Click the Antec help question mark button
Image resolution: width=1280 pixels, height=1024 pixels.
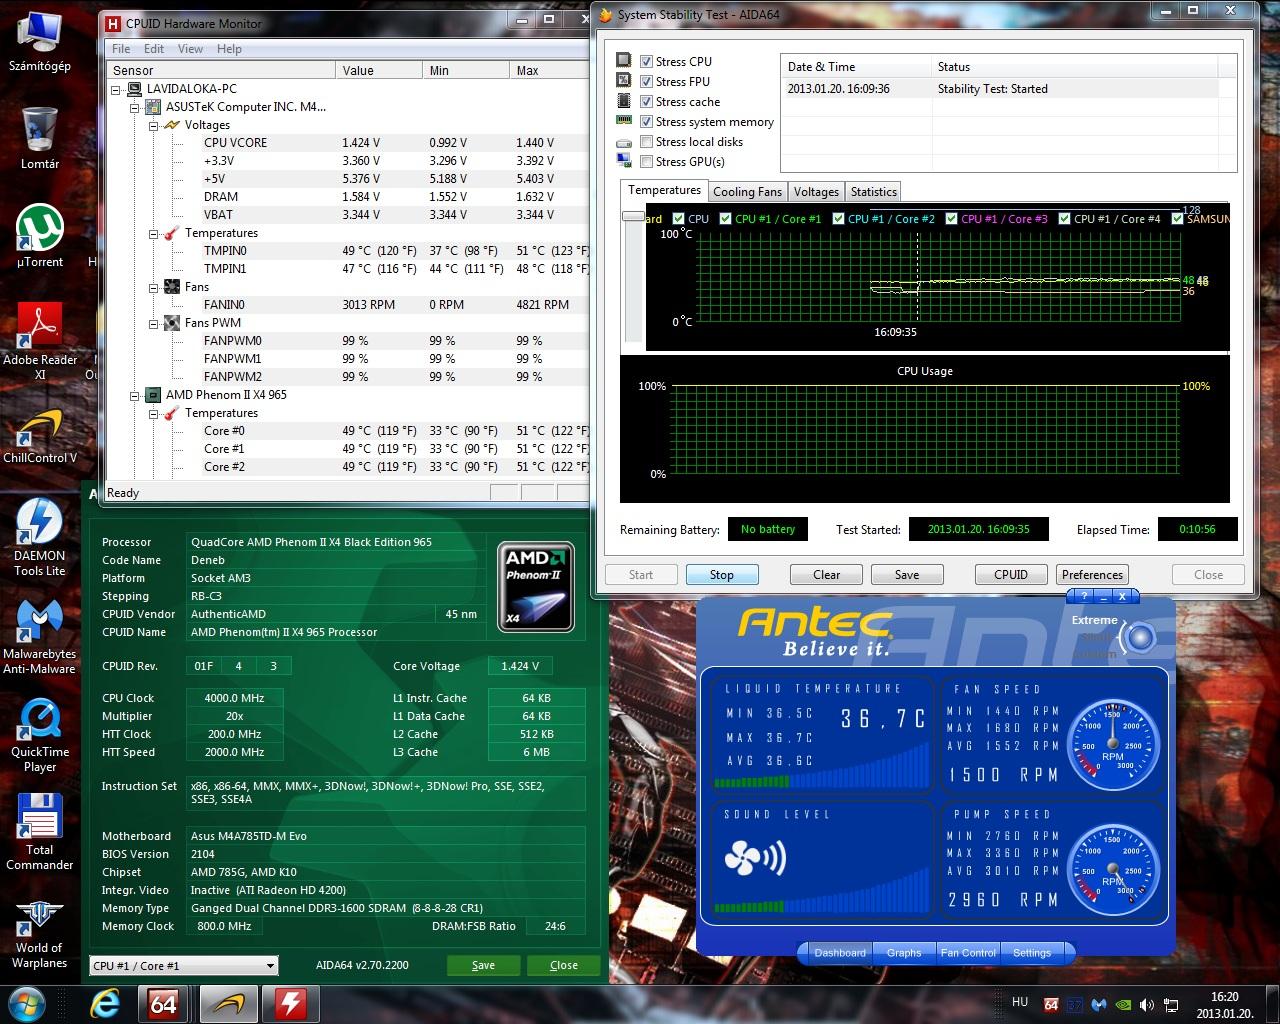[1084, 596]
